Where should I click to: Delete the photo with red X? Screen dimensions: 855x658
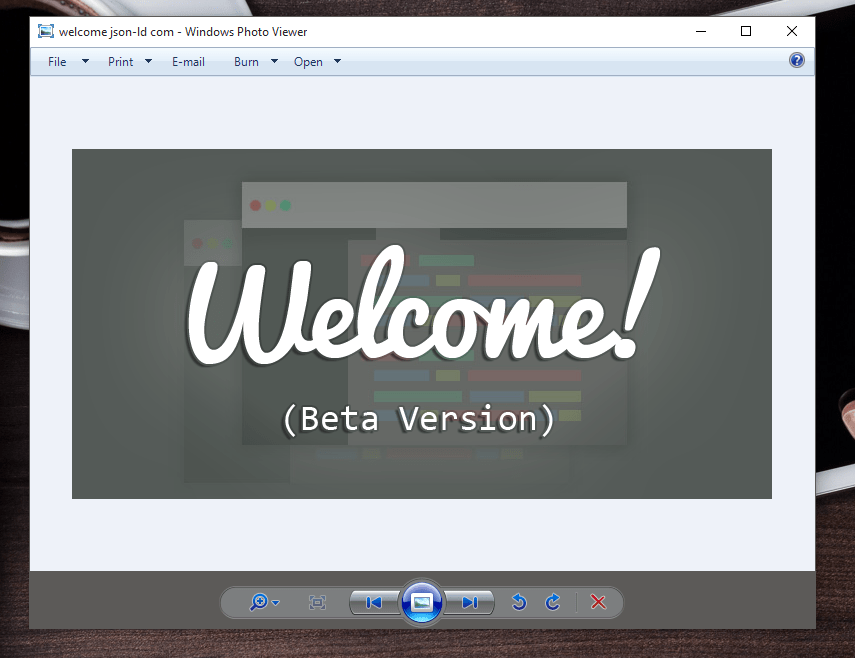pyautogui.click(x=598, y=602)
